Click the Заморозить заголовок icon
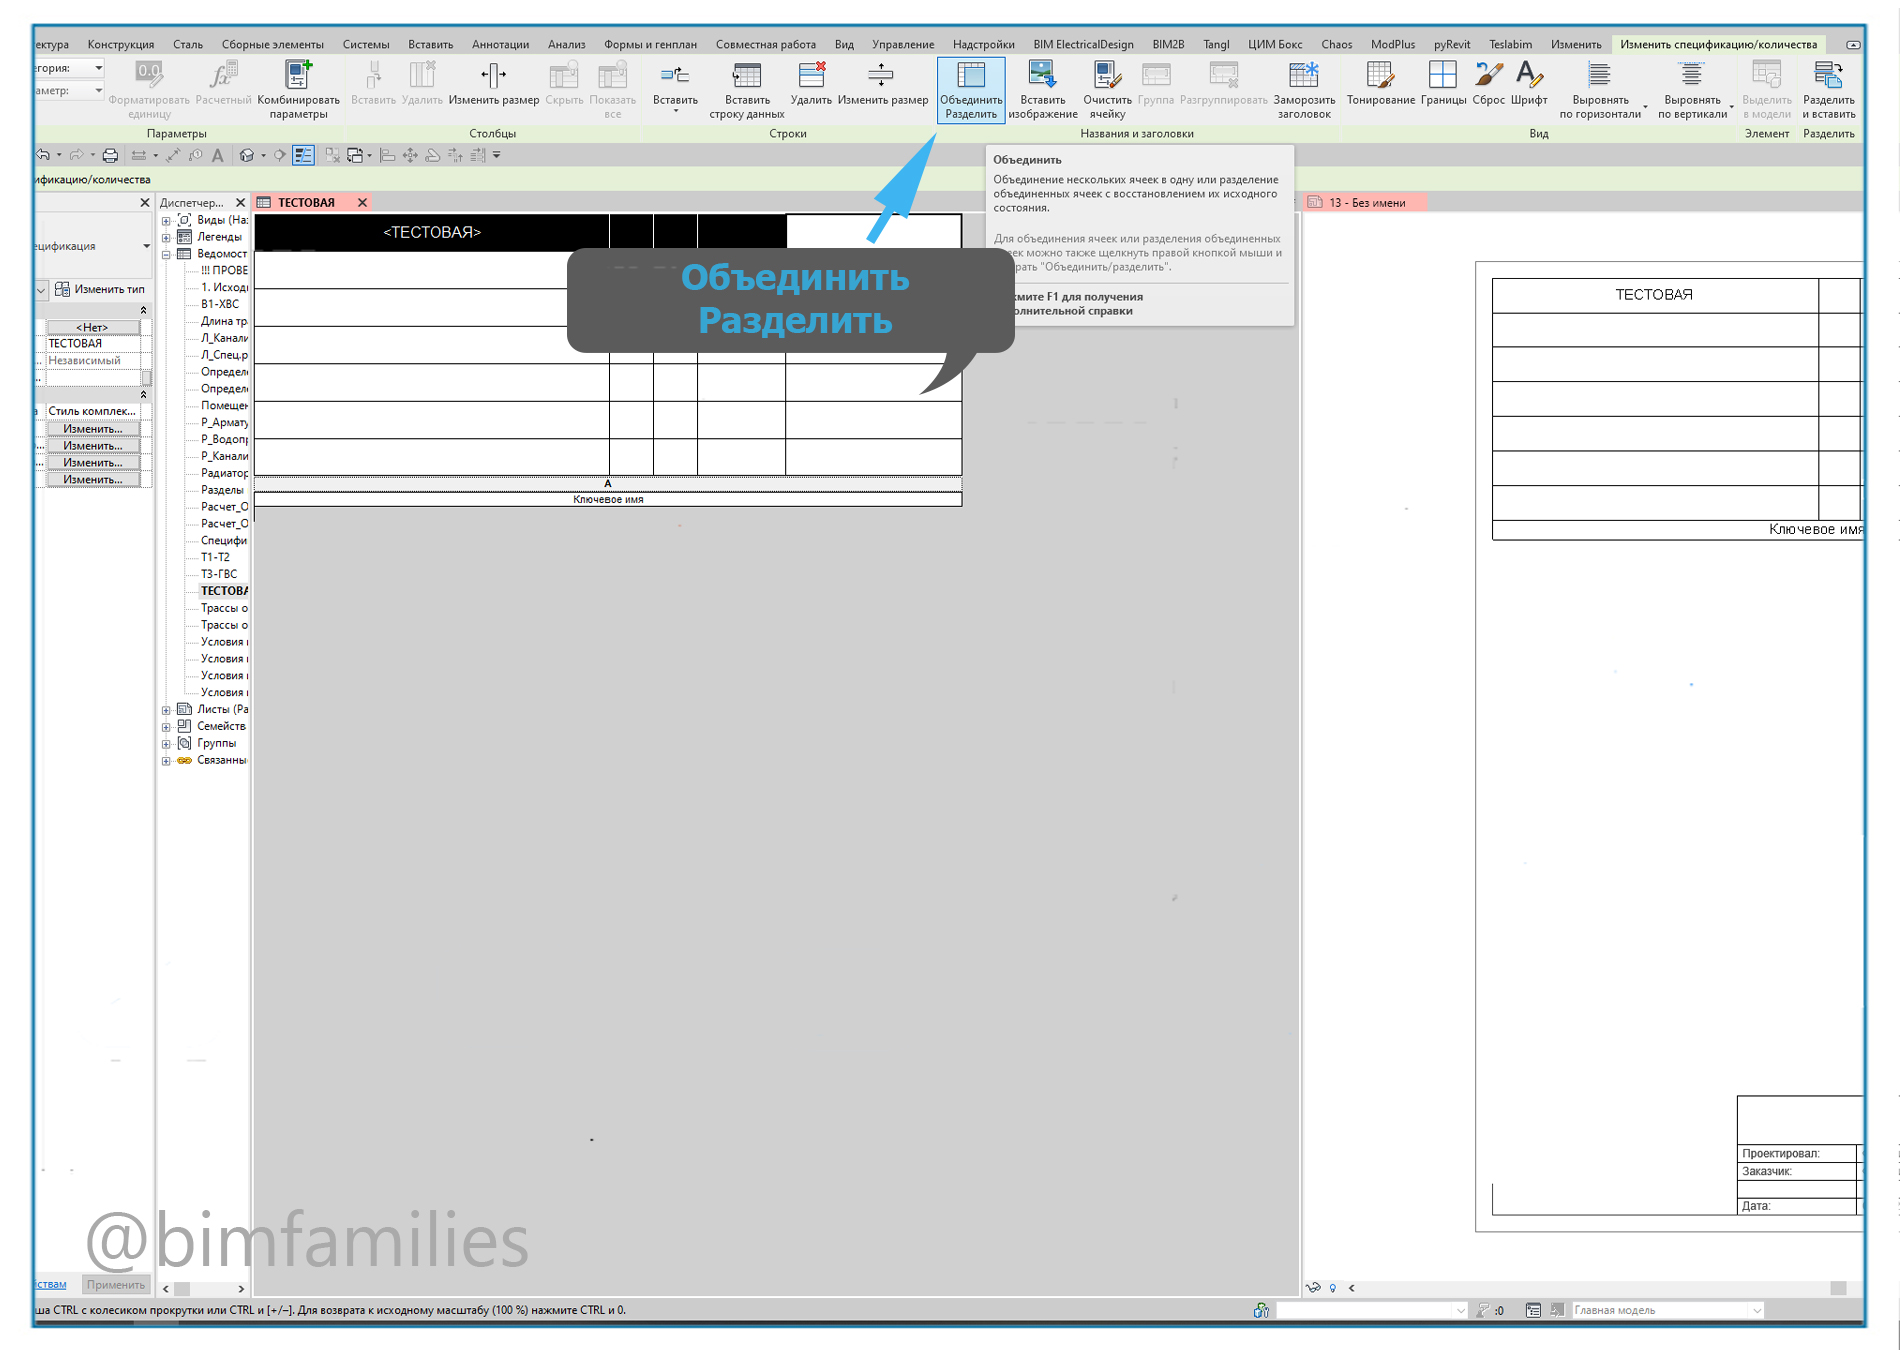Viewport: 1900px width, 1350px height. [x=1304, y=89]
